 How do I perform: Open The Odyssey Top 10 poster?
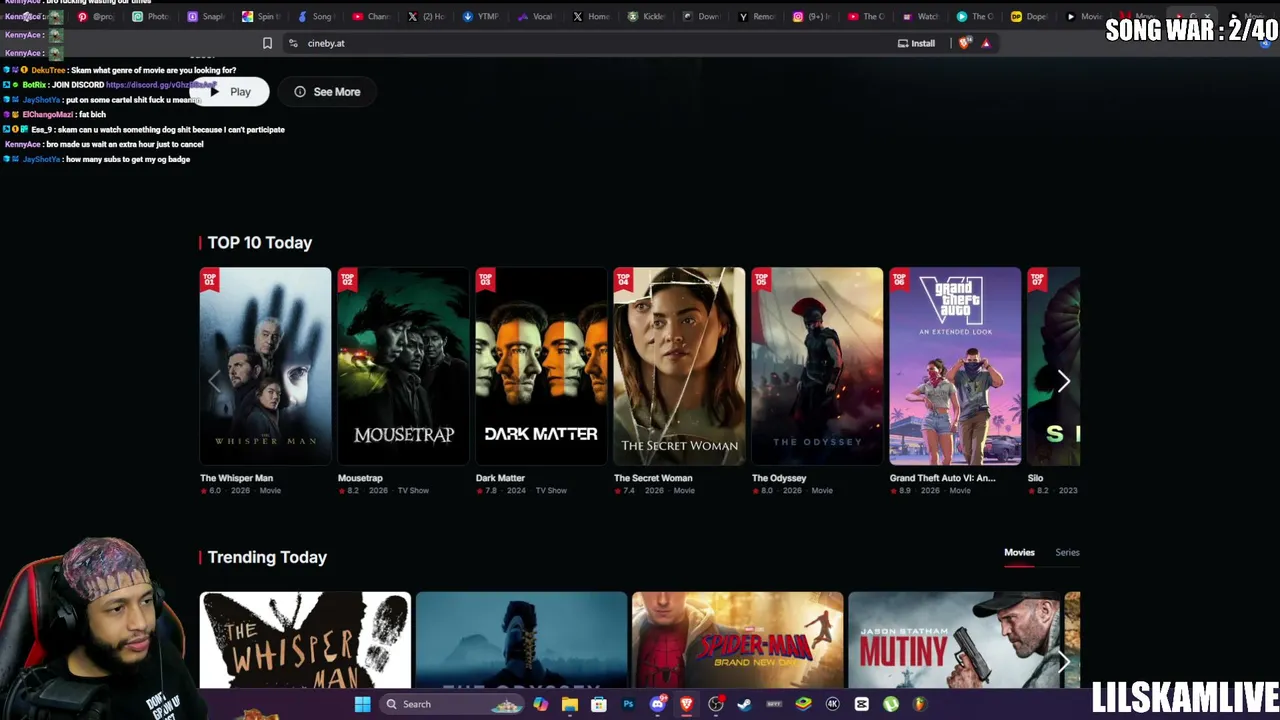tap(817, 366)
